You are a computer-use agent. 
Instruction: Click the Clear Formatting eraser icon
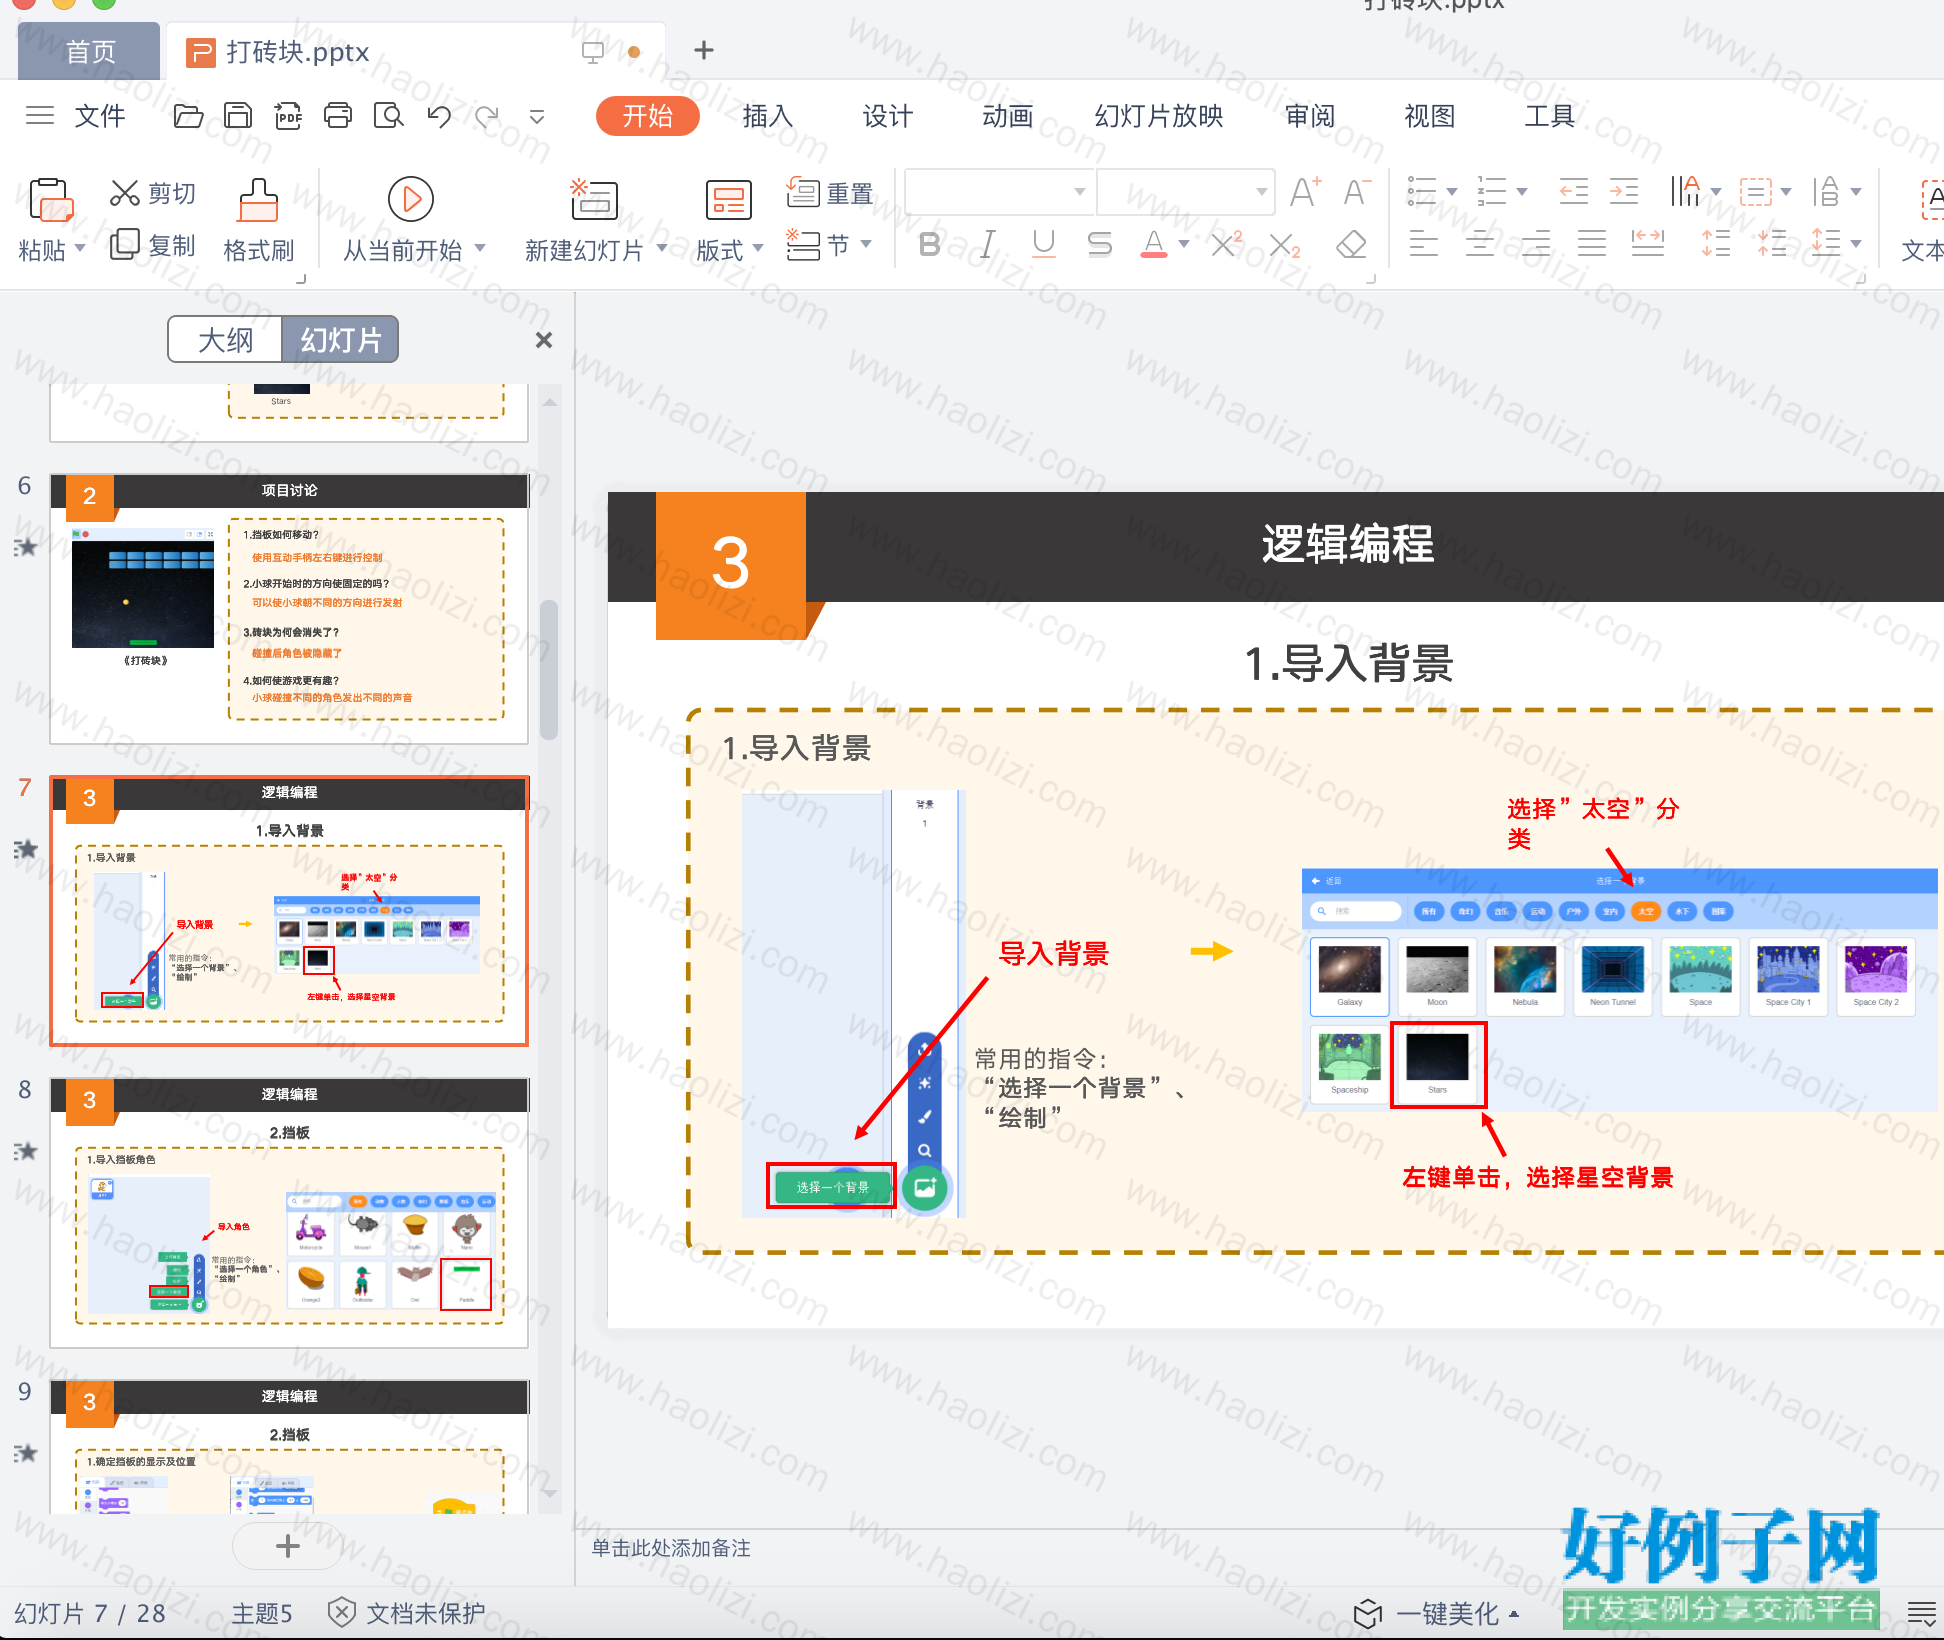pyautogui.click(x=1351, y=245)
